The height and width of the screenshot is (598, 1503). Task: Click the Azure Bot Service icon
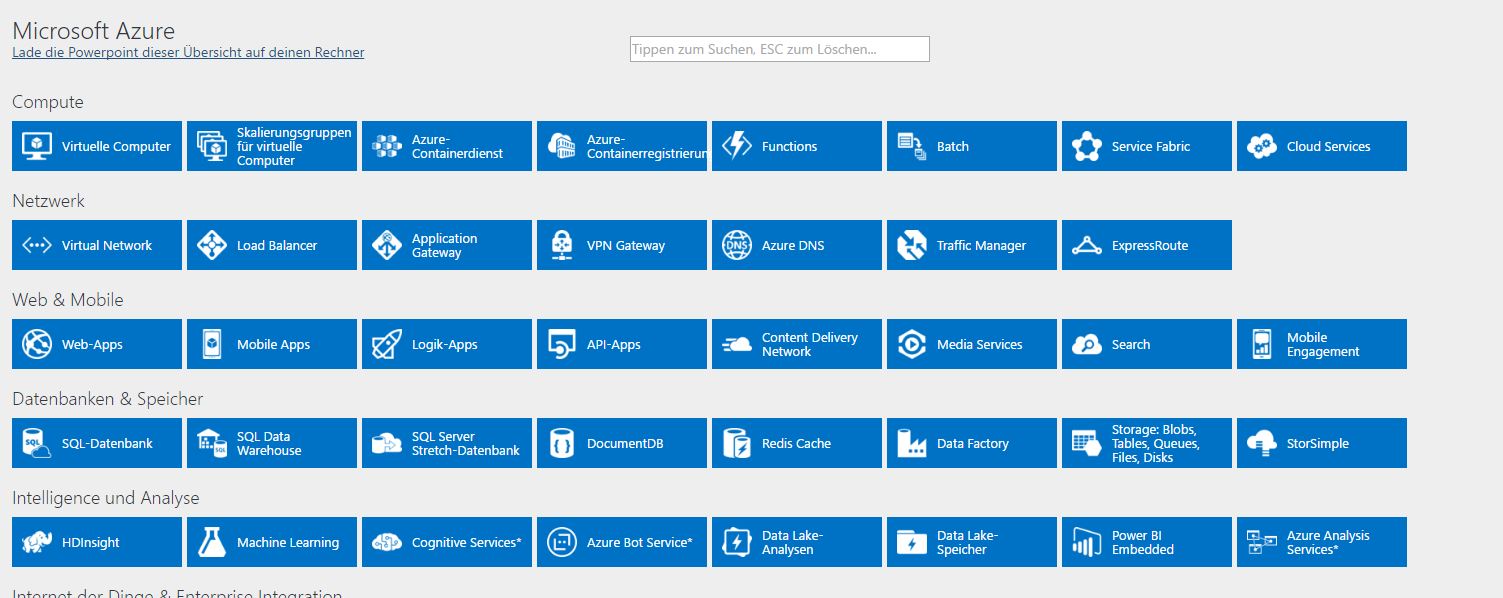click(x=562, y=542)
